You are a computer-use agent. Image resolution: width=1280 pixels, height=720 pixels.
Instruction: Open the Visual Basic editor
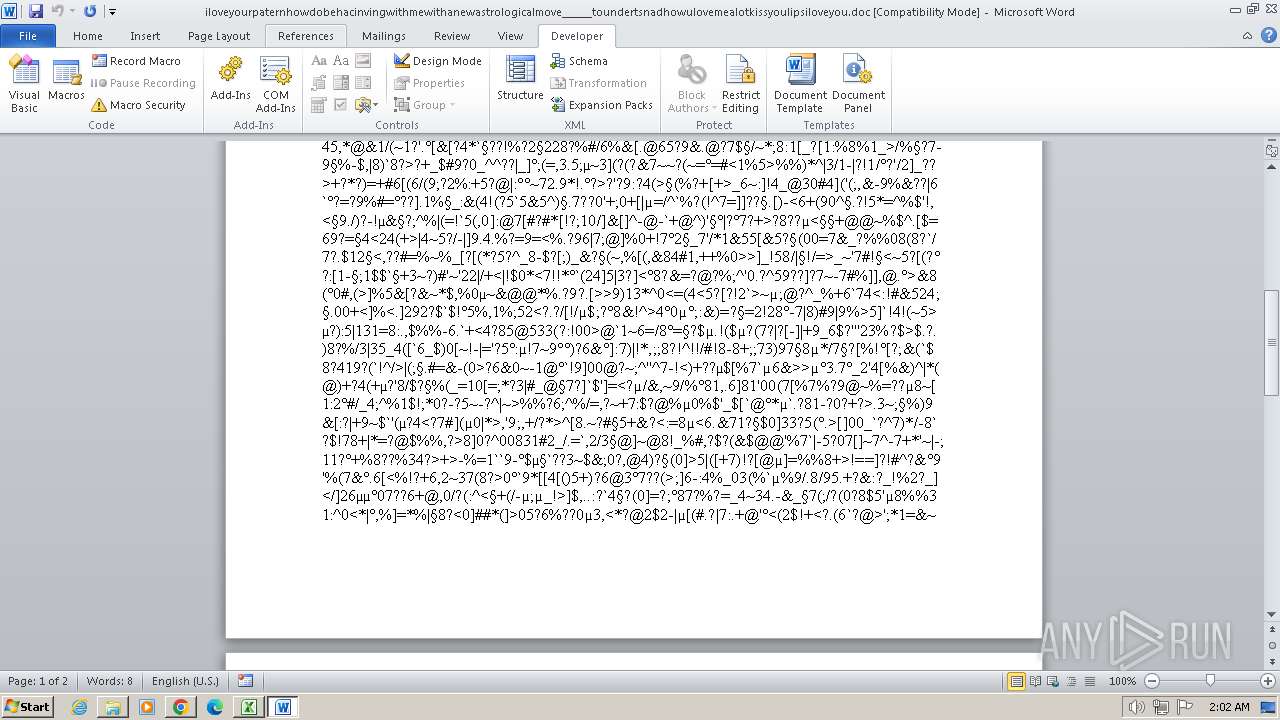pos(24,85)
